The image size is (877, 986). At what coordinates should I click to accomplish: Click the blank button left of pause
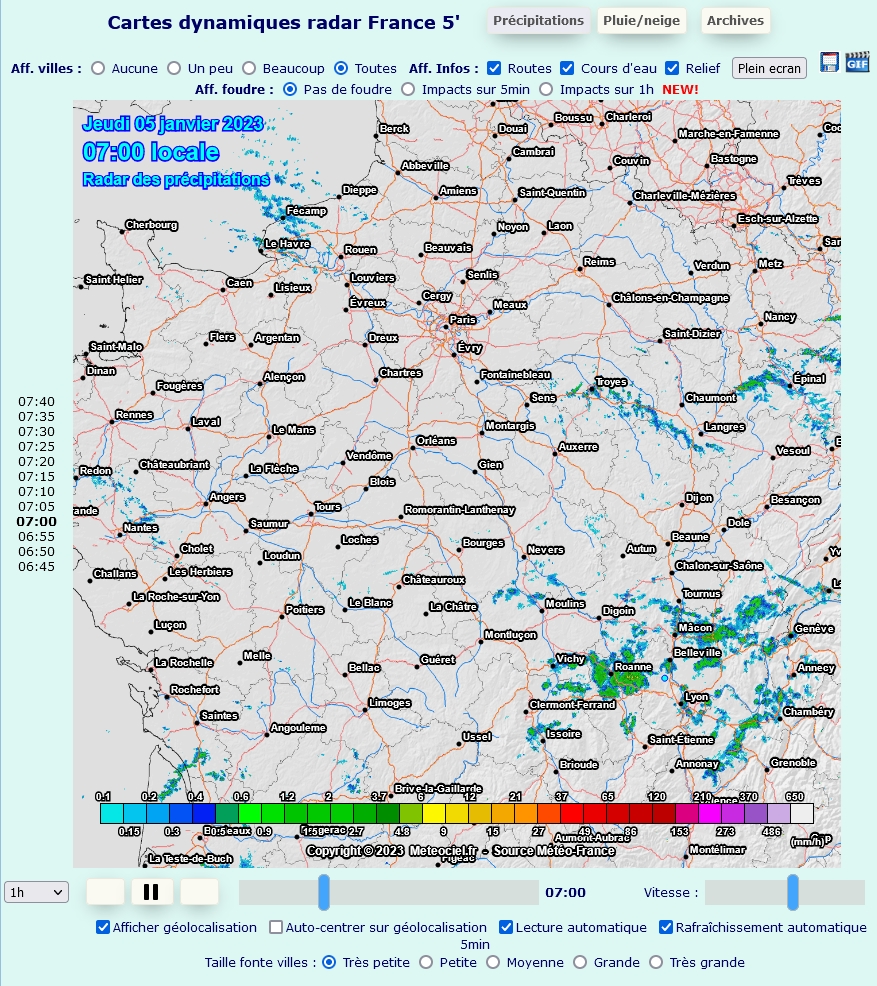[105, 892]
